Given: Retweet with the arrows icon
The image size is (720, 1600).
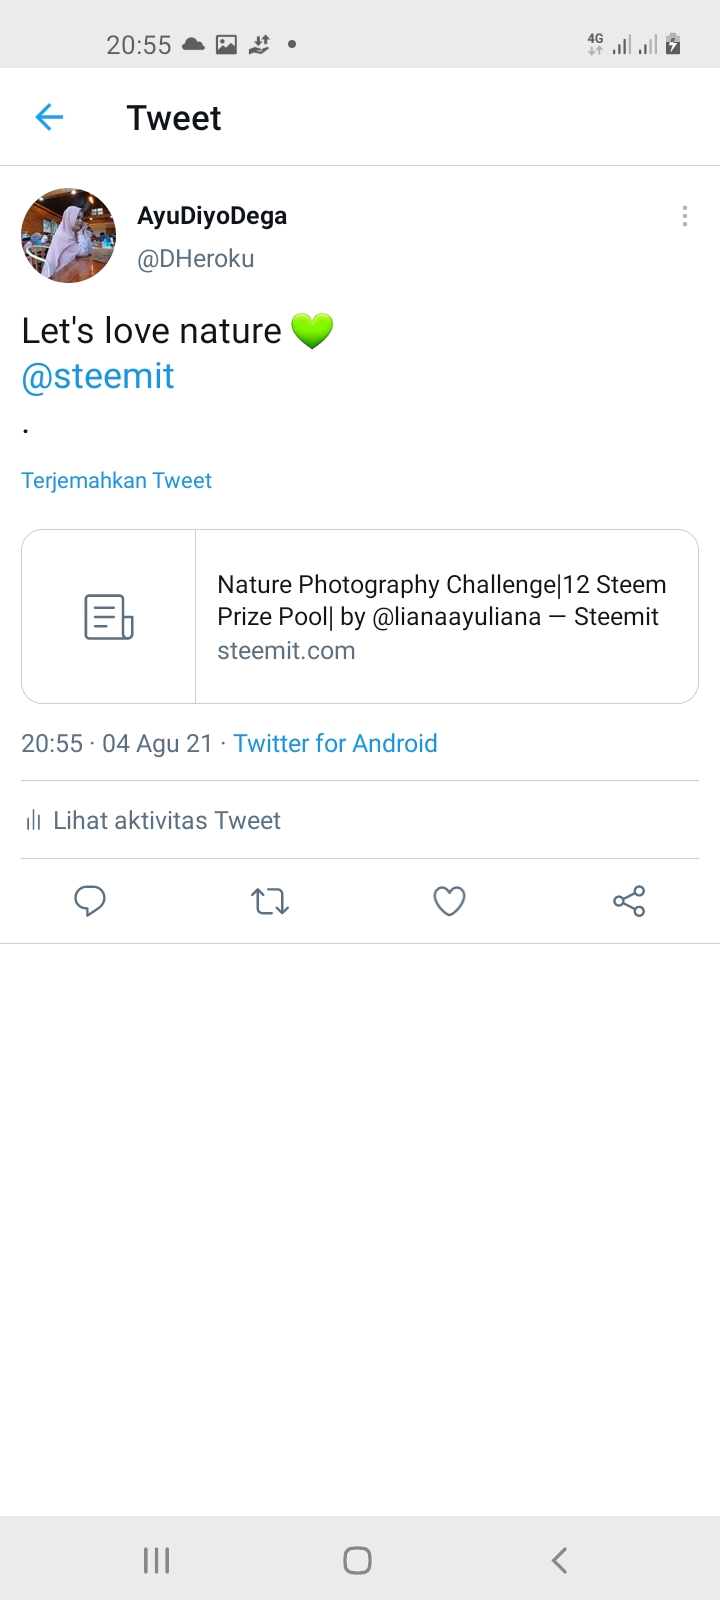Looking at the screenshot, I should (x=270, y=901).
